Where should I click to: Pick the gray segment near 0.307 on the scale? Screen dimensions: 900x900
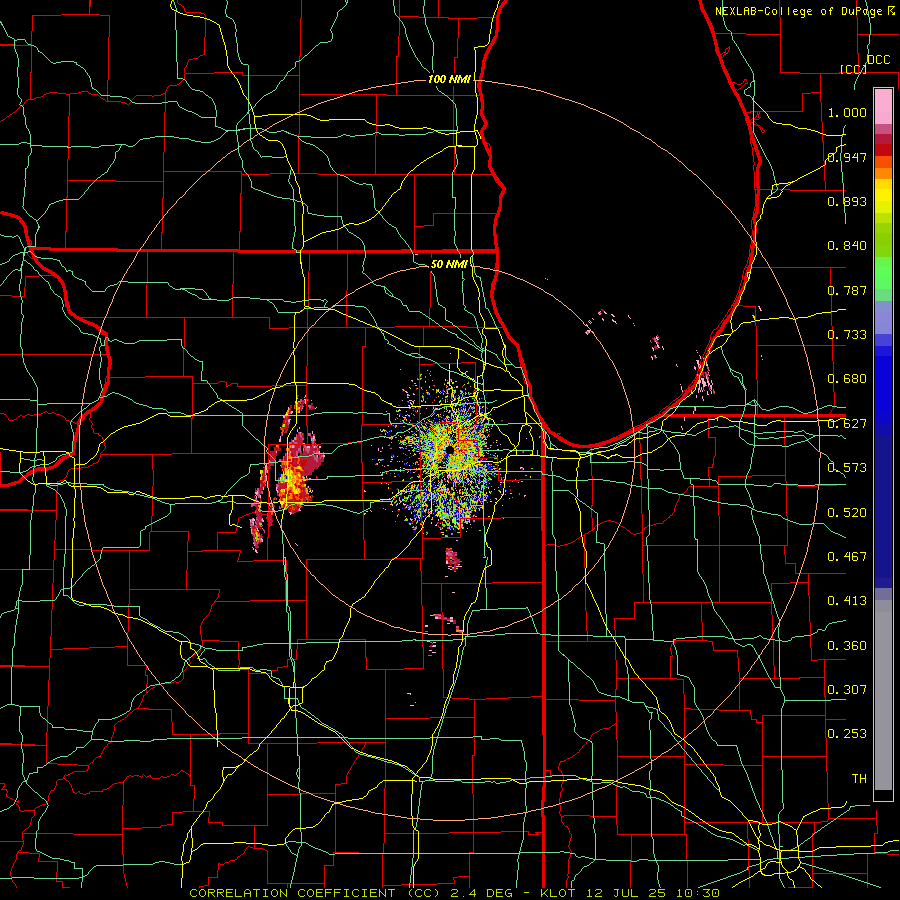point(883,695)
